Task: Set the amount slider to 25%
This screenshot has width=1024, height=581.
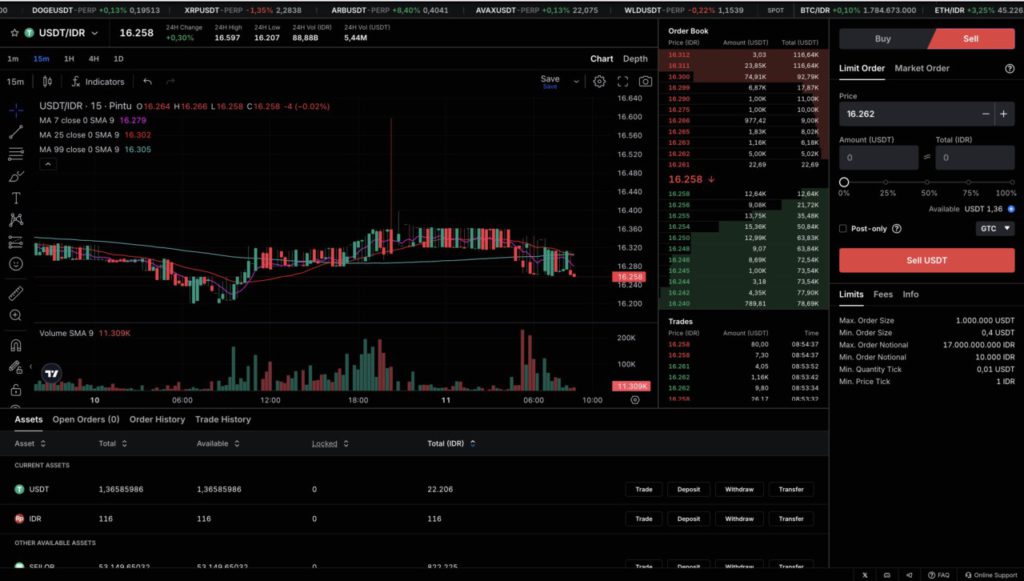Action: point(886,182)
